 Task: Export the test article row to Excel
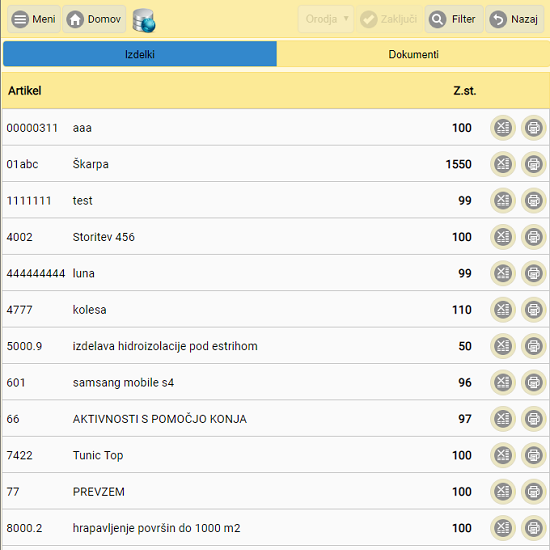click(503, 201)
